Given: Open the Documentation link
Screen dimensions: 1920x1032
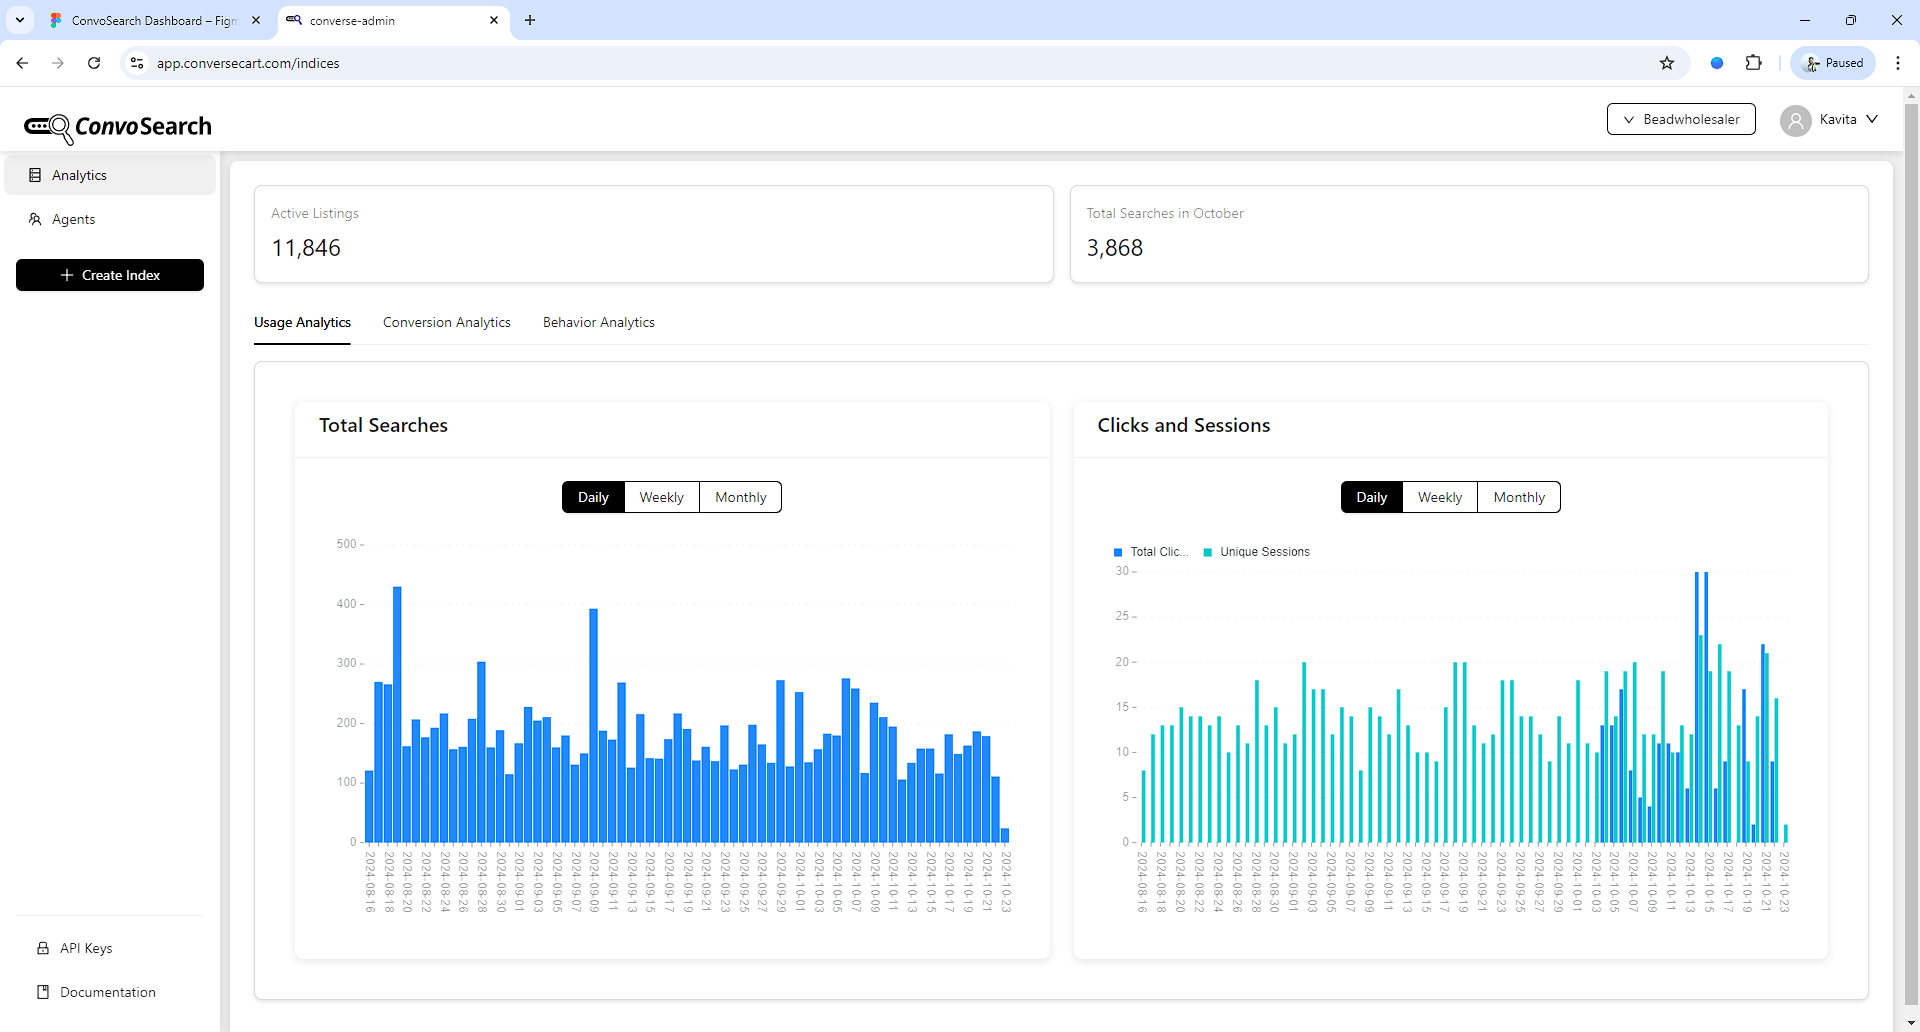Looking at the screenshot, I should [x=108, y=992].
